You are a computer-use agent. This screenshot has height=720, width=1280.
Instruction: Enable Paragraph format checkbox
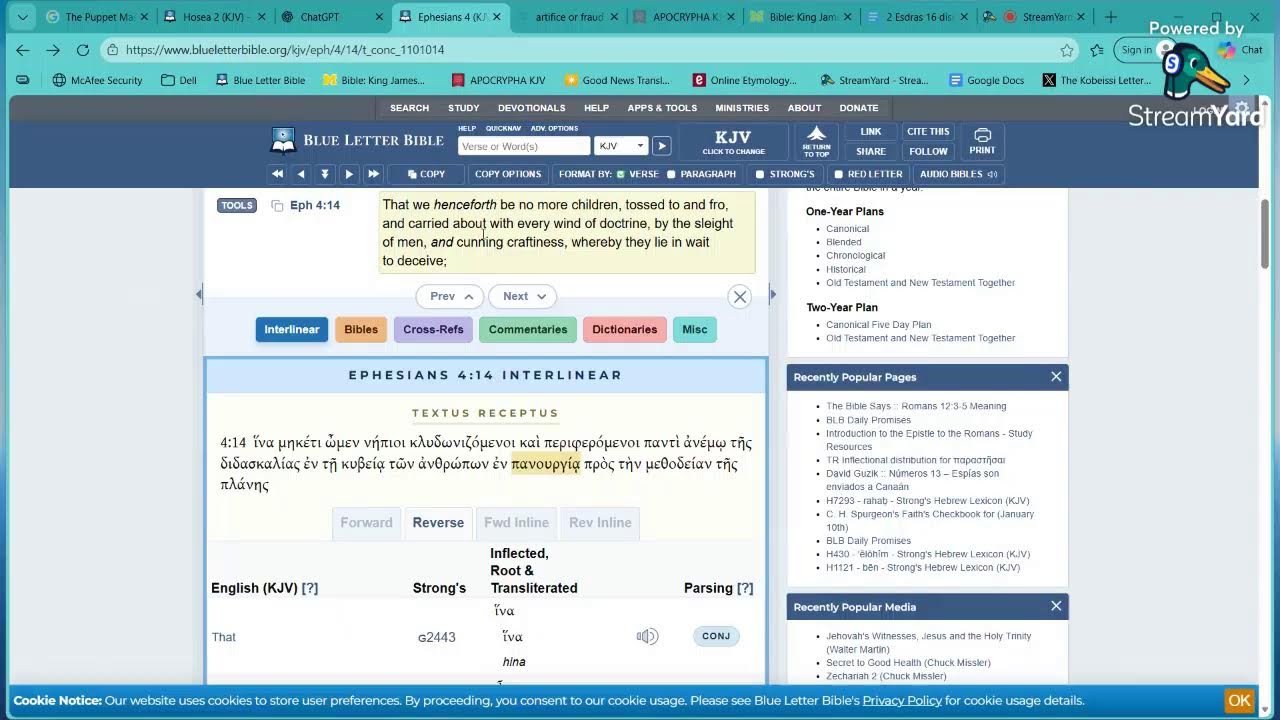click(672, 174)
